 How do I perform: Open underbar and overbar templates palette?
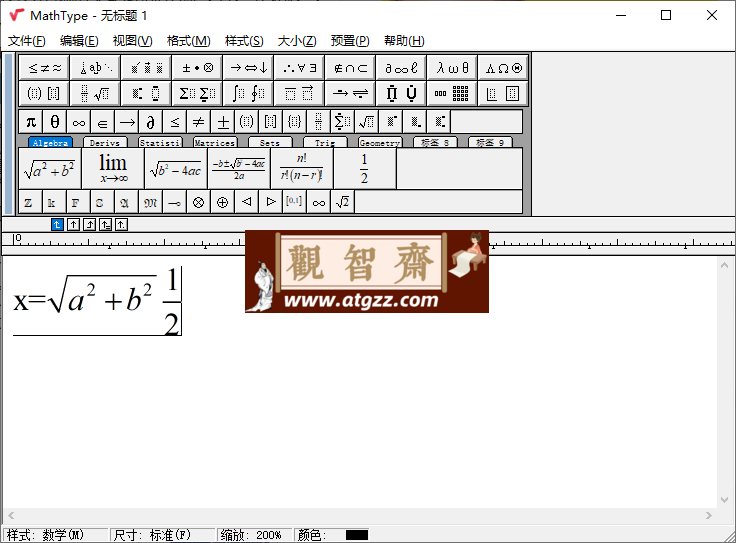coord(299,93)
